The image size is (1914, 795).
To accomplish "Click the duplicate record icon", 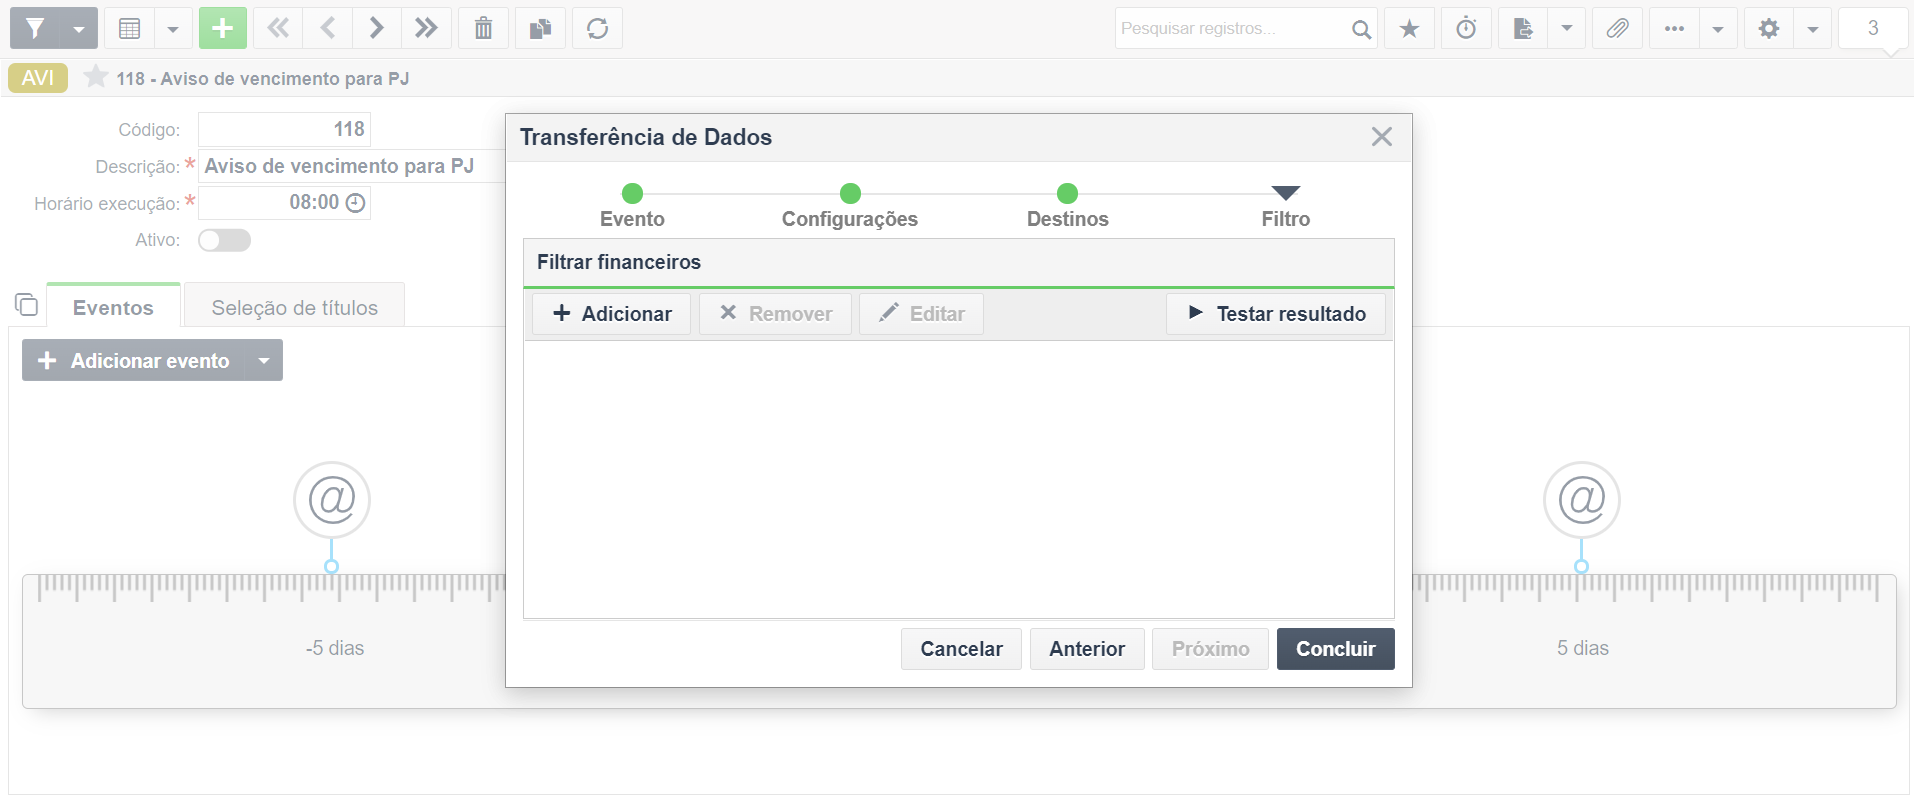I will 540,28.
